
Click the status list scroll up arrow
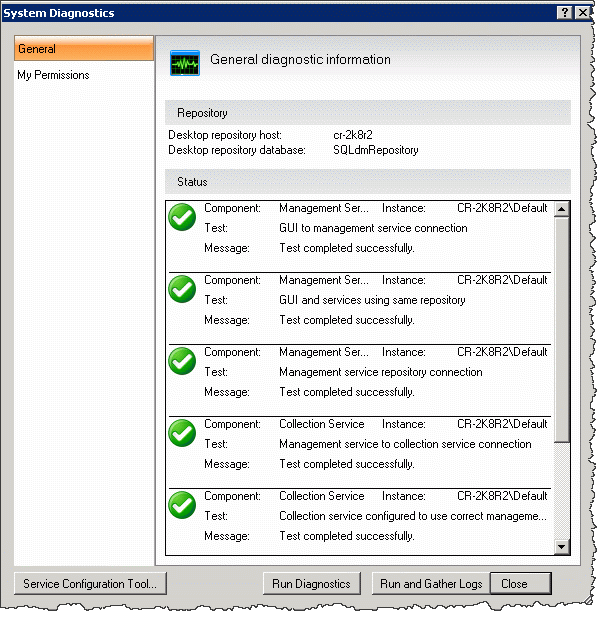562,209
